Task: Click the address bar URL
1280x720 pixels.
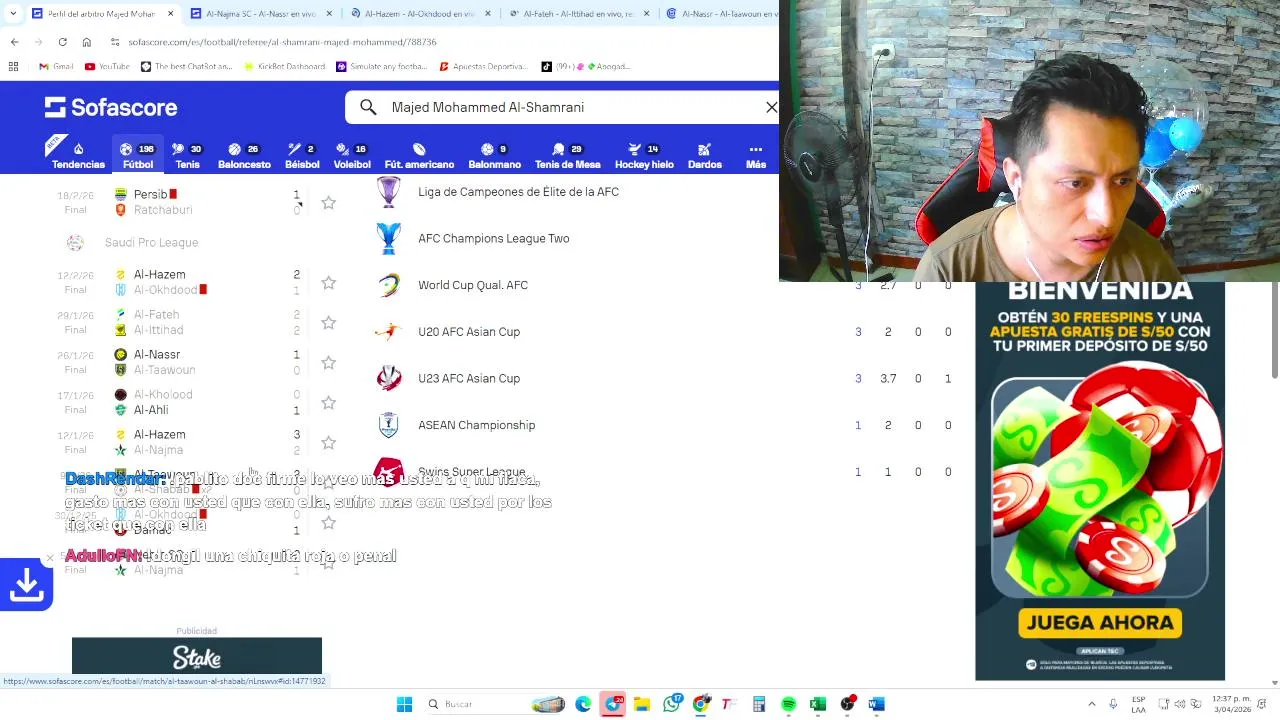Action: [283, 42]
